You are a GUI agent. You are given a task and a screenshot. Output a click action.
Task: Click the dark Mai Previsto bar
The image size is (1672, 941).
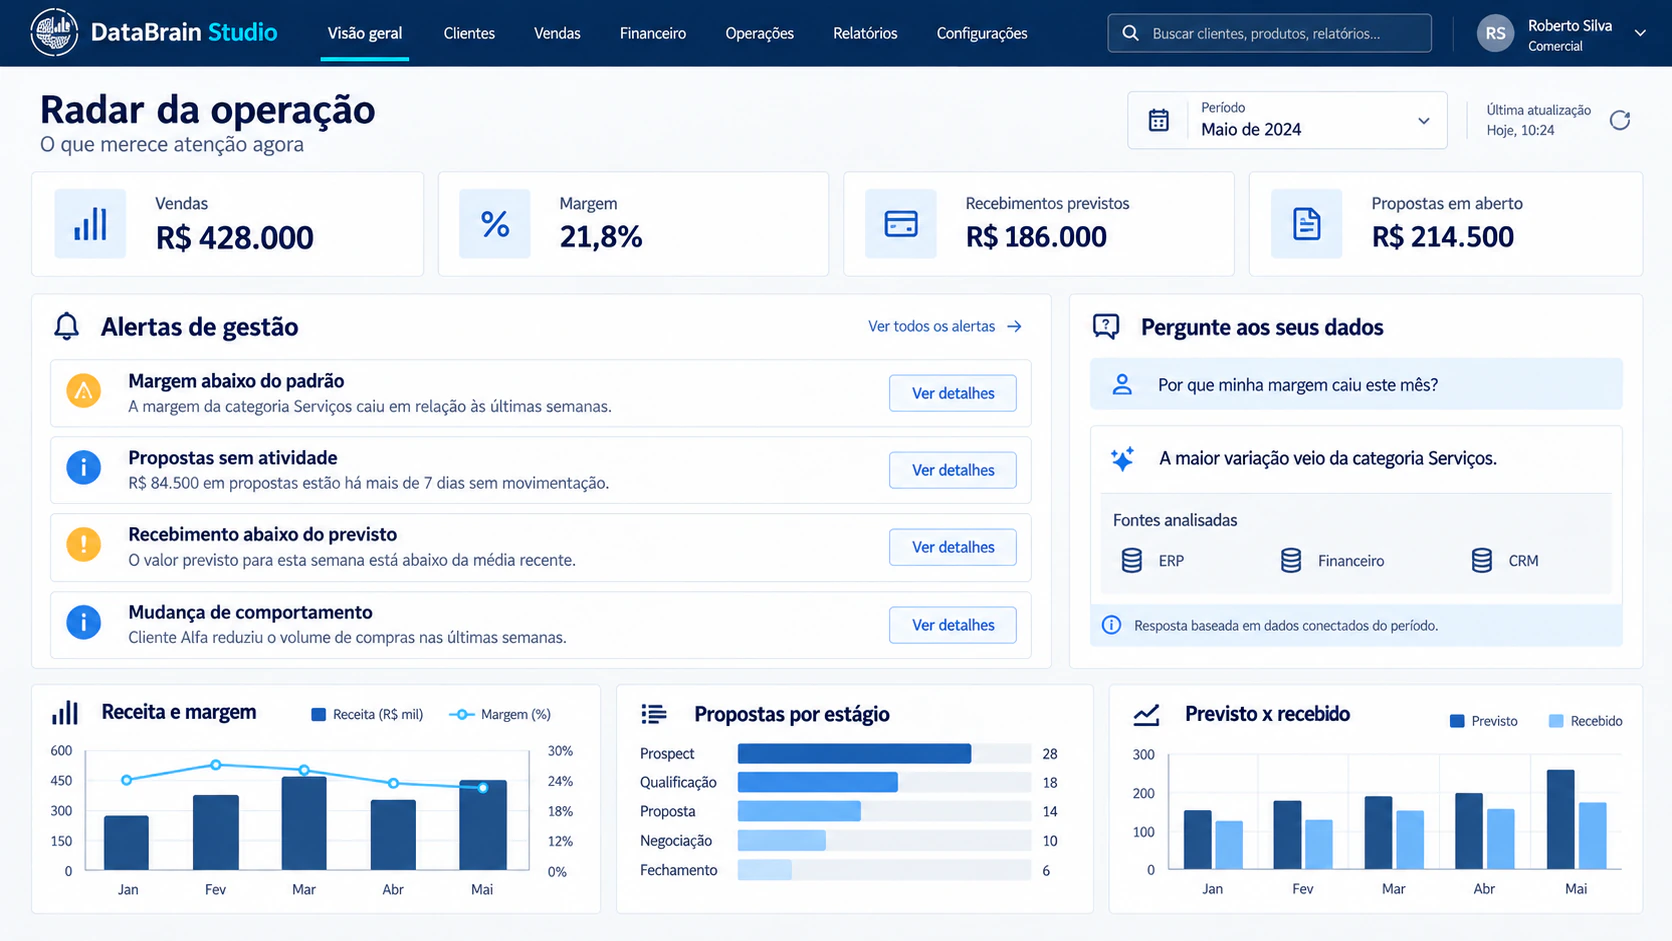(x=1561, y=819)
